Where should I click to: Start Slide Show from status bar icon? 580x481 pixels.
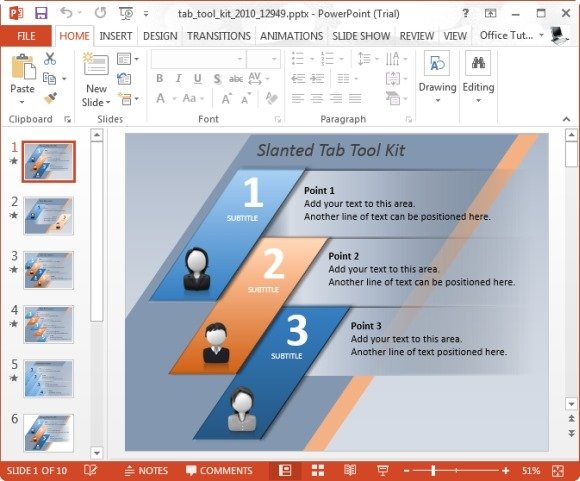382,471
